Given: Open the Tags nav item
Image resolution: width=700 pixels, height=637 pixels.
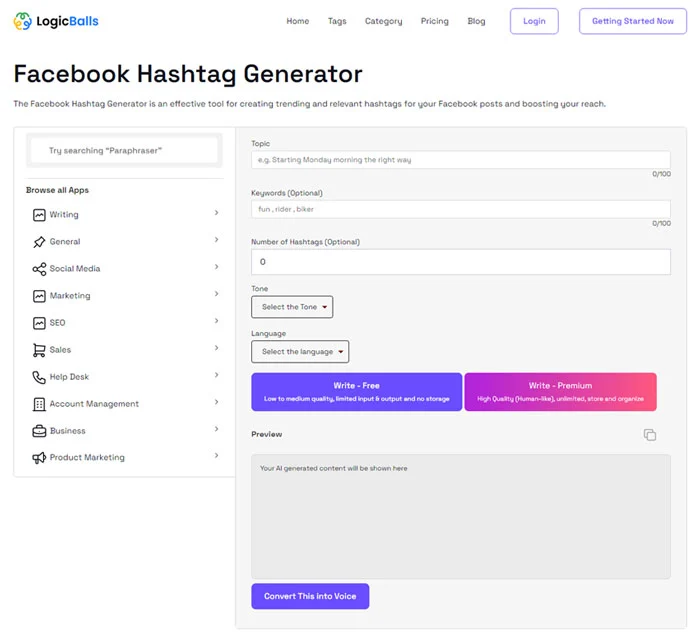Looking at the screenshot, I should (337, 21).
